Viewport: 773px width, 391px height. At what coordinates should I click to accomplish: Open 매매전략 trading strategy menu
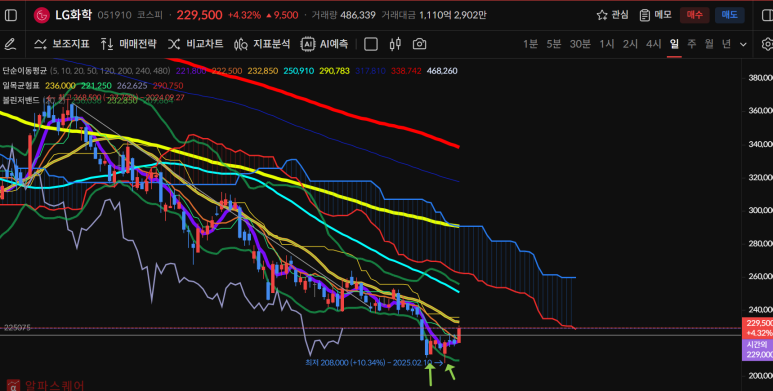128,44
